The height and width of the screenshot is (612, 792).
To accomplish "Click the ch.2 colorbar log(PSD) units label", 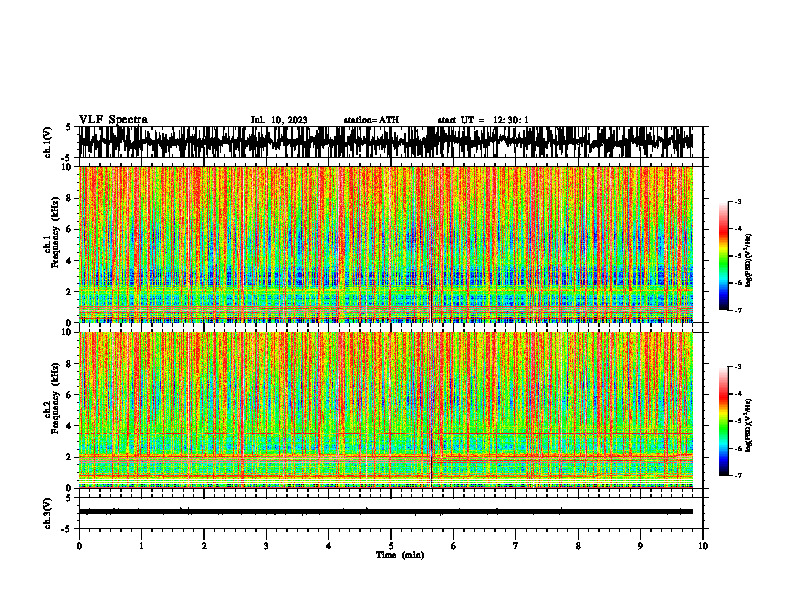I will (x=749, y=425).
